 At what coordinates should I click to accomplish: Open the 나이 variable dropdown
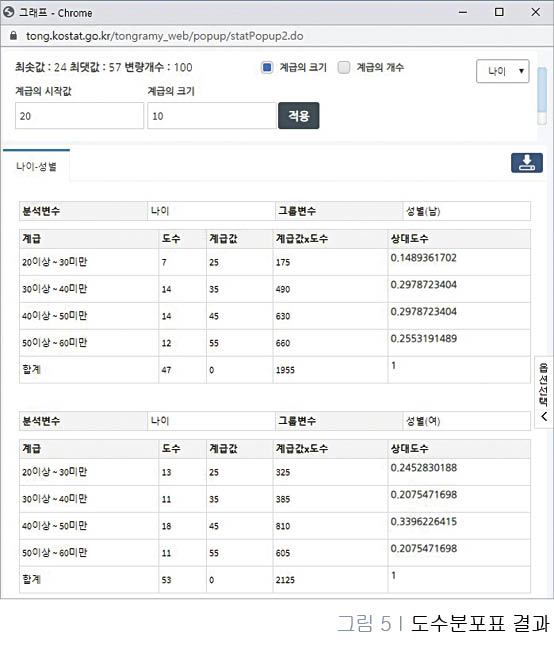click(x=503, y=71)
